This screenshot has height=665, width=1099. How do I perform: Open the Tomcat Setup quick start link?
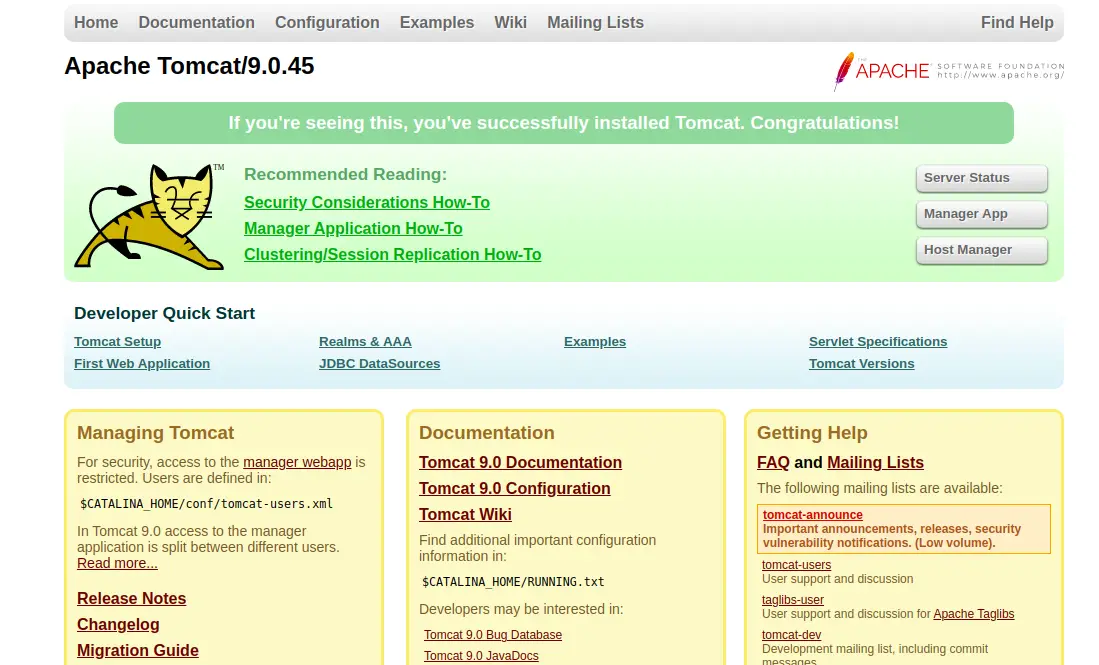(x=118, y=342)
